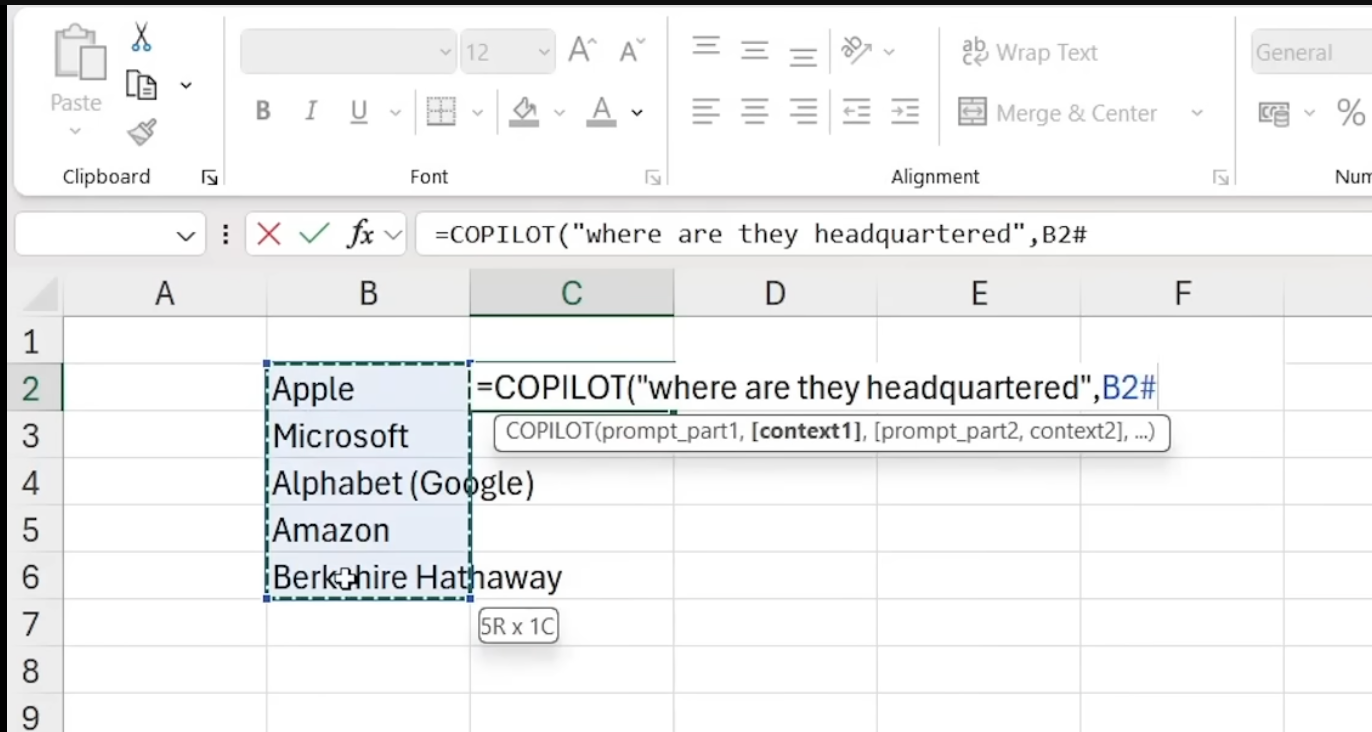
Task: Click the Insert Function fx icon
Action: [x=360, y=234]
